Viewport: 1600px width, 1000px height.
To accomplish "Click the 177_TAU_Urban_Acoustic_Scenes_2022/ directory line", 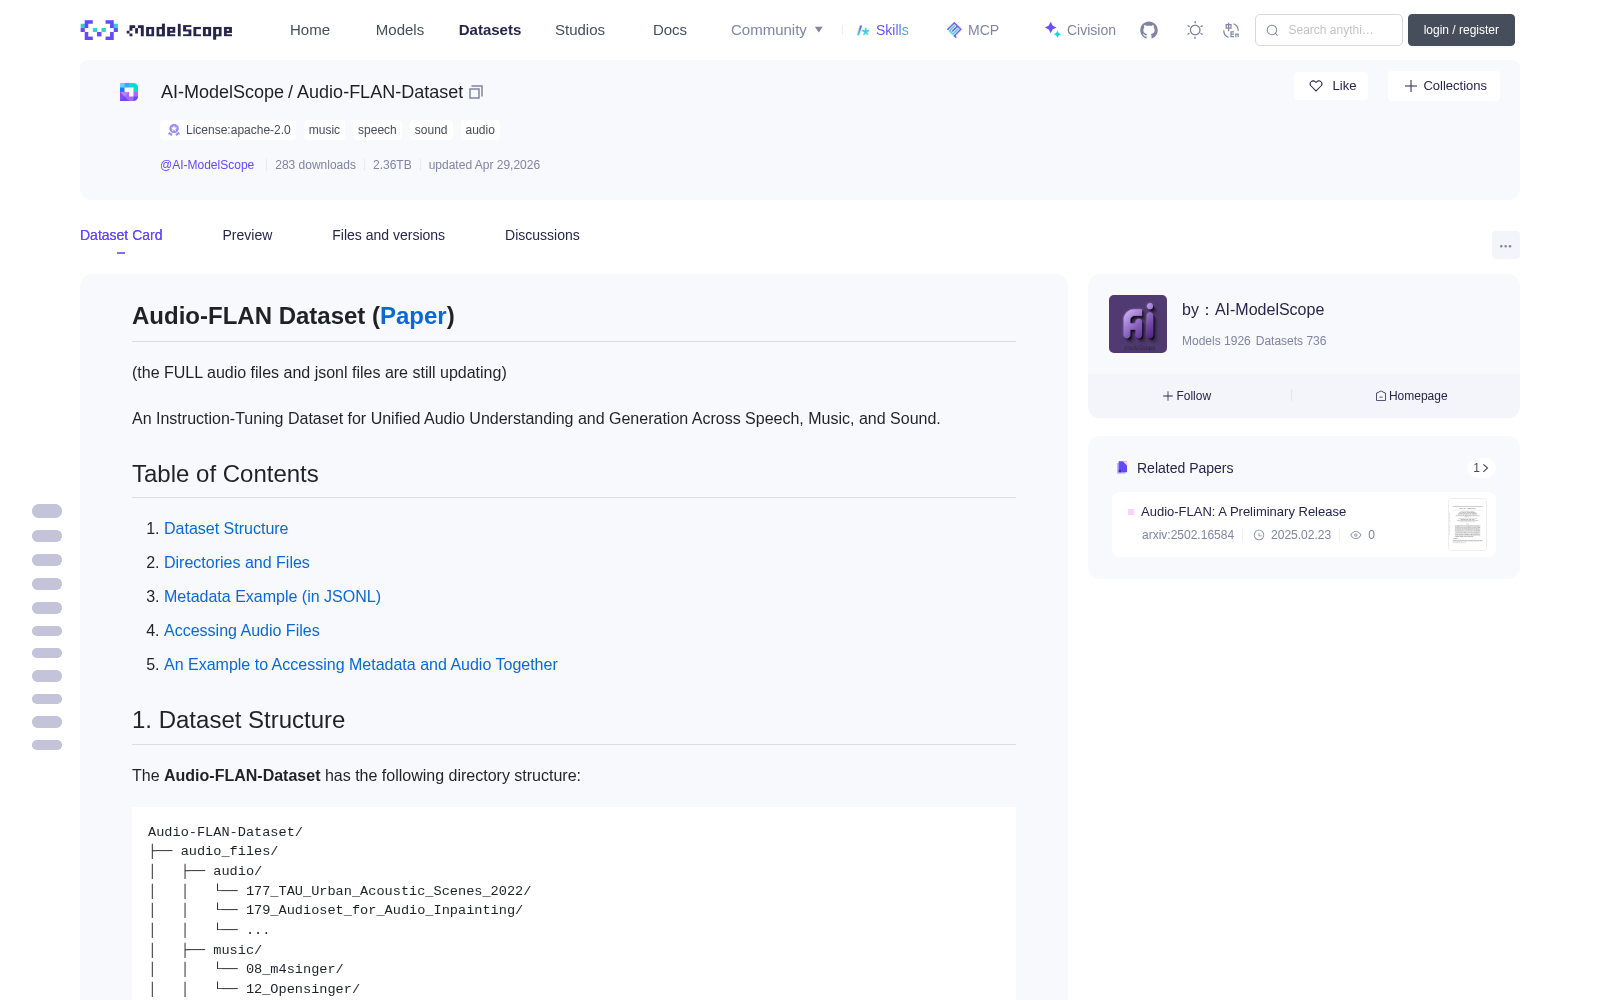I will tap(388, 891).
